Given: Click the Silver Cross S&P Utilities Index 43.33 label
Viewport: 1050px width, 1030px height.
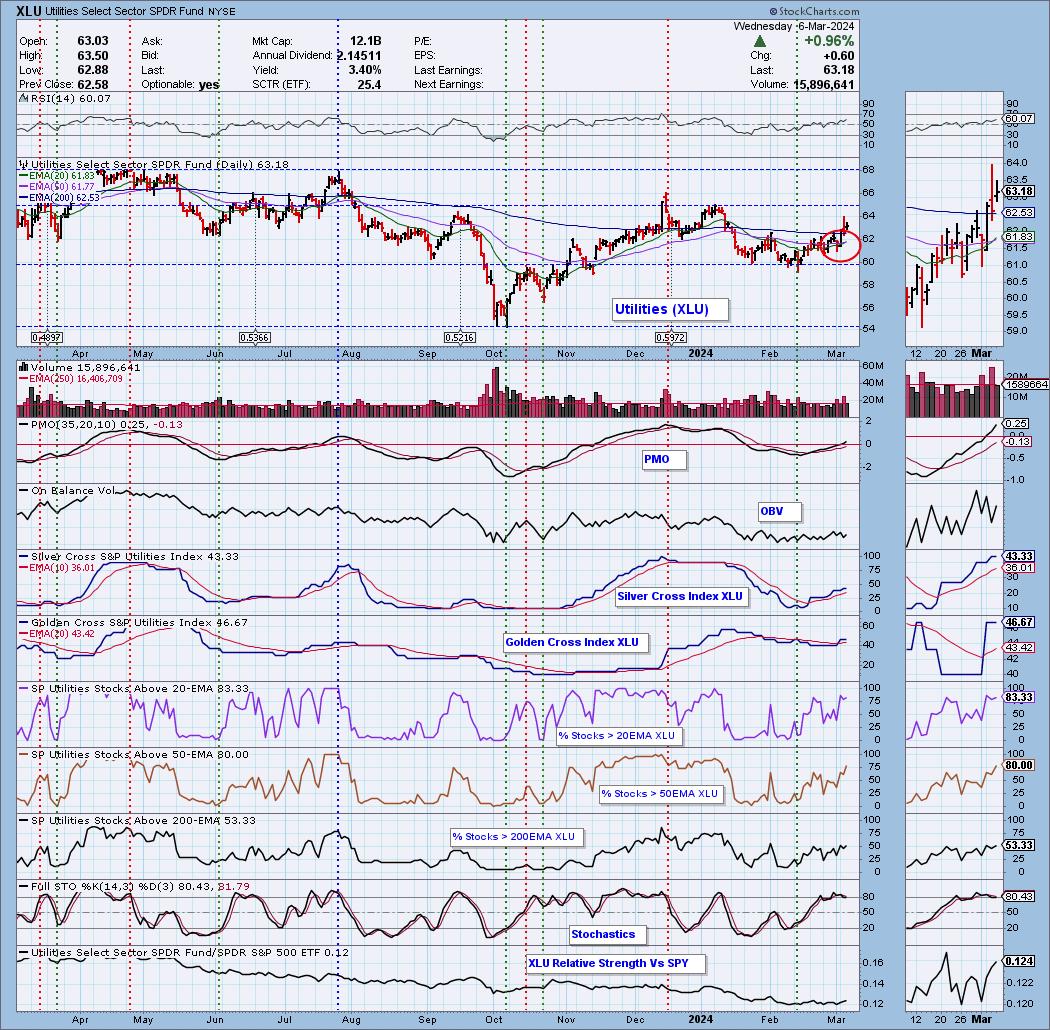Looking at the screenshot, I should pos(129,557).
